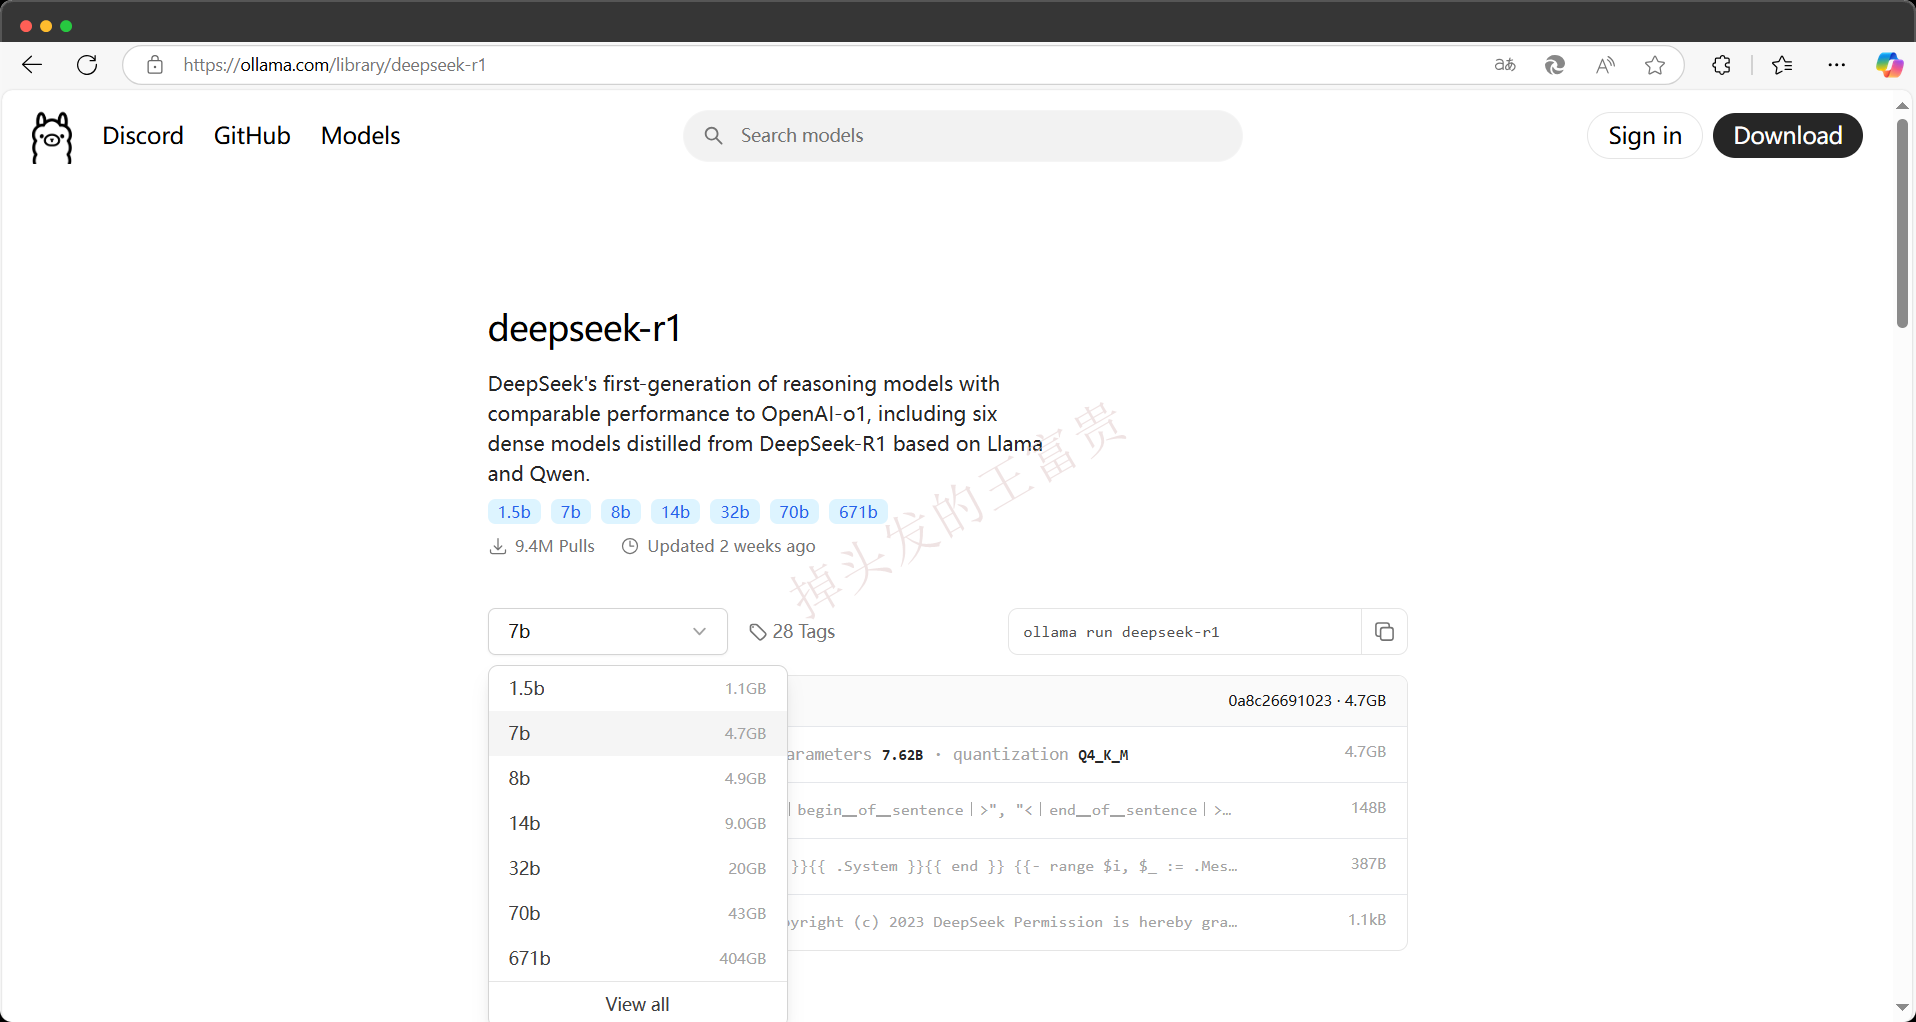Click the browser back arrow
Viewport: 1916px width, 1022px height.
(x=32, y=65)
